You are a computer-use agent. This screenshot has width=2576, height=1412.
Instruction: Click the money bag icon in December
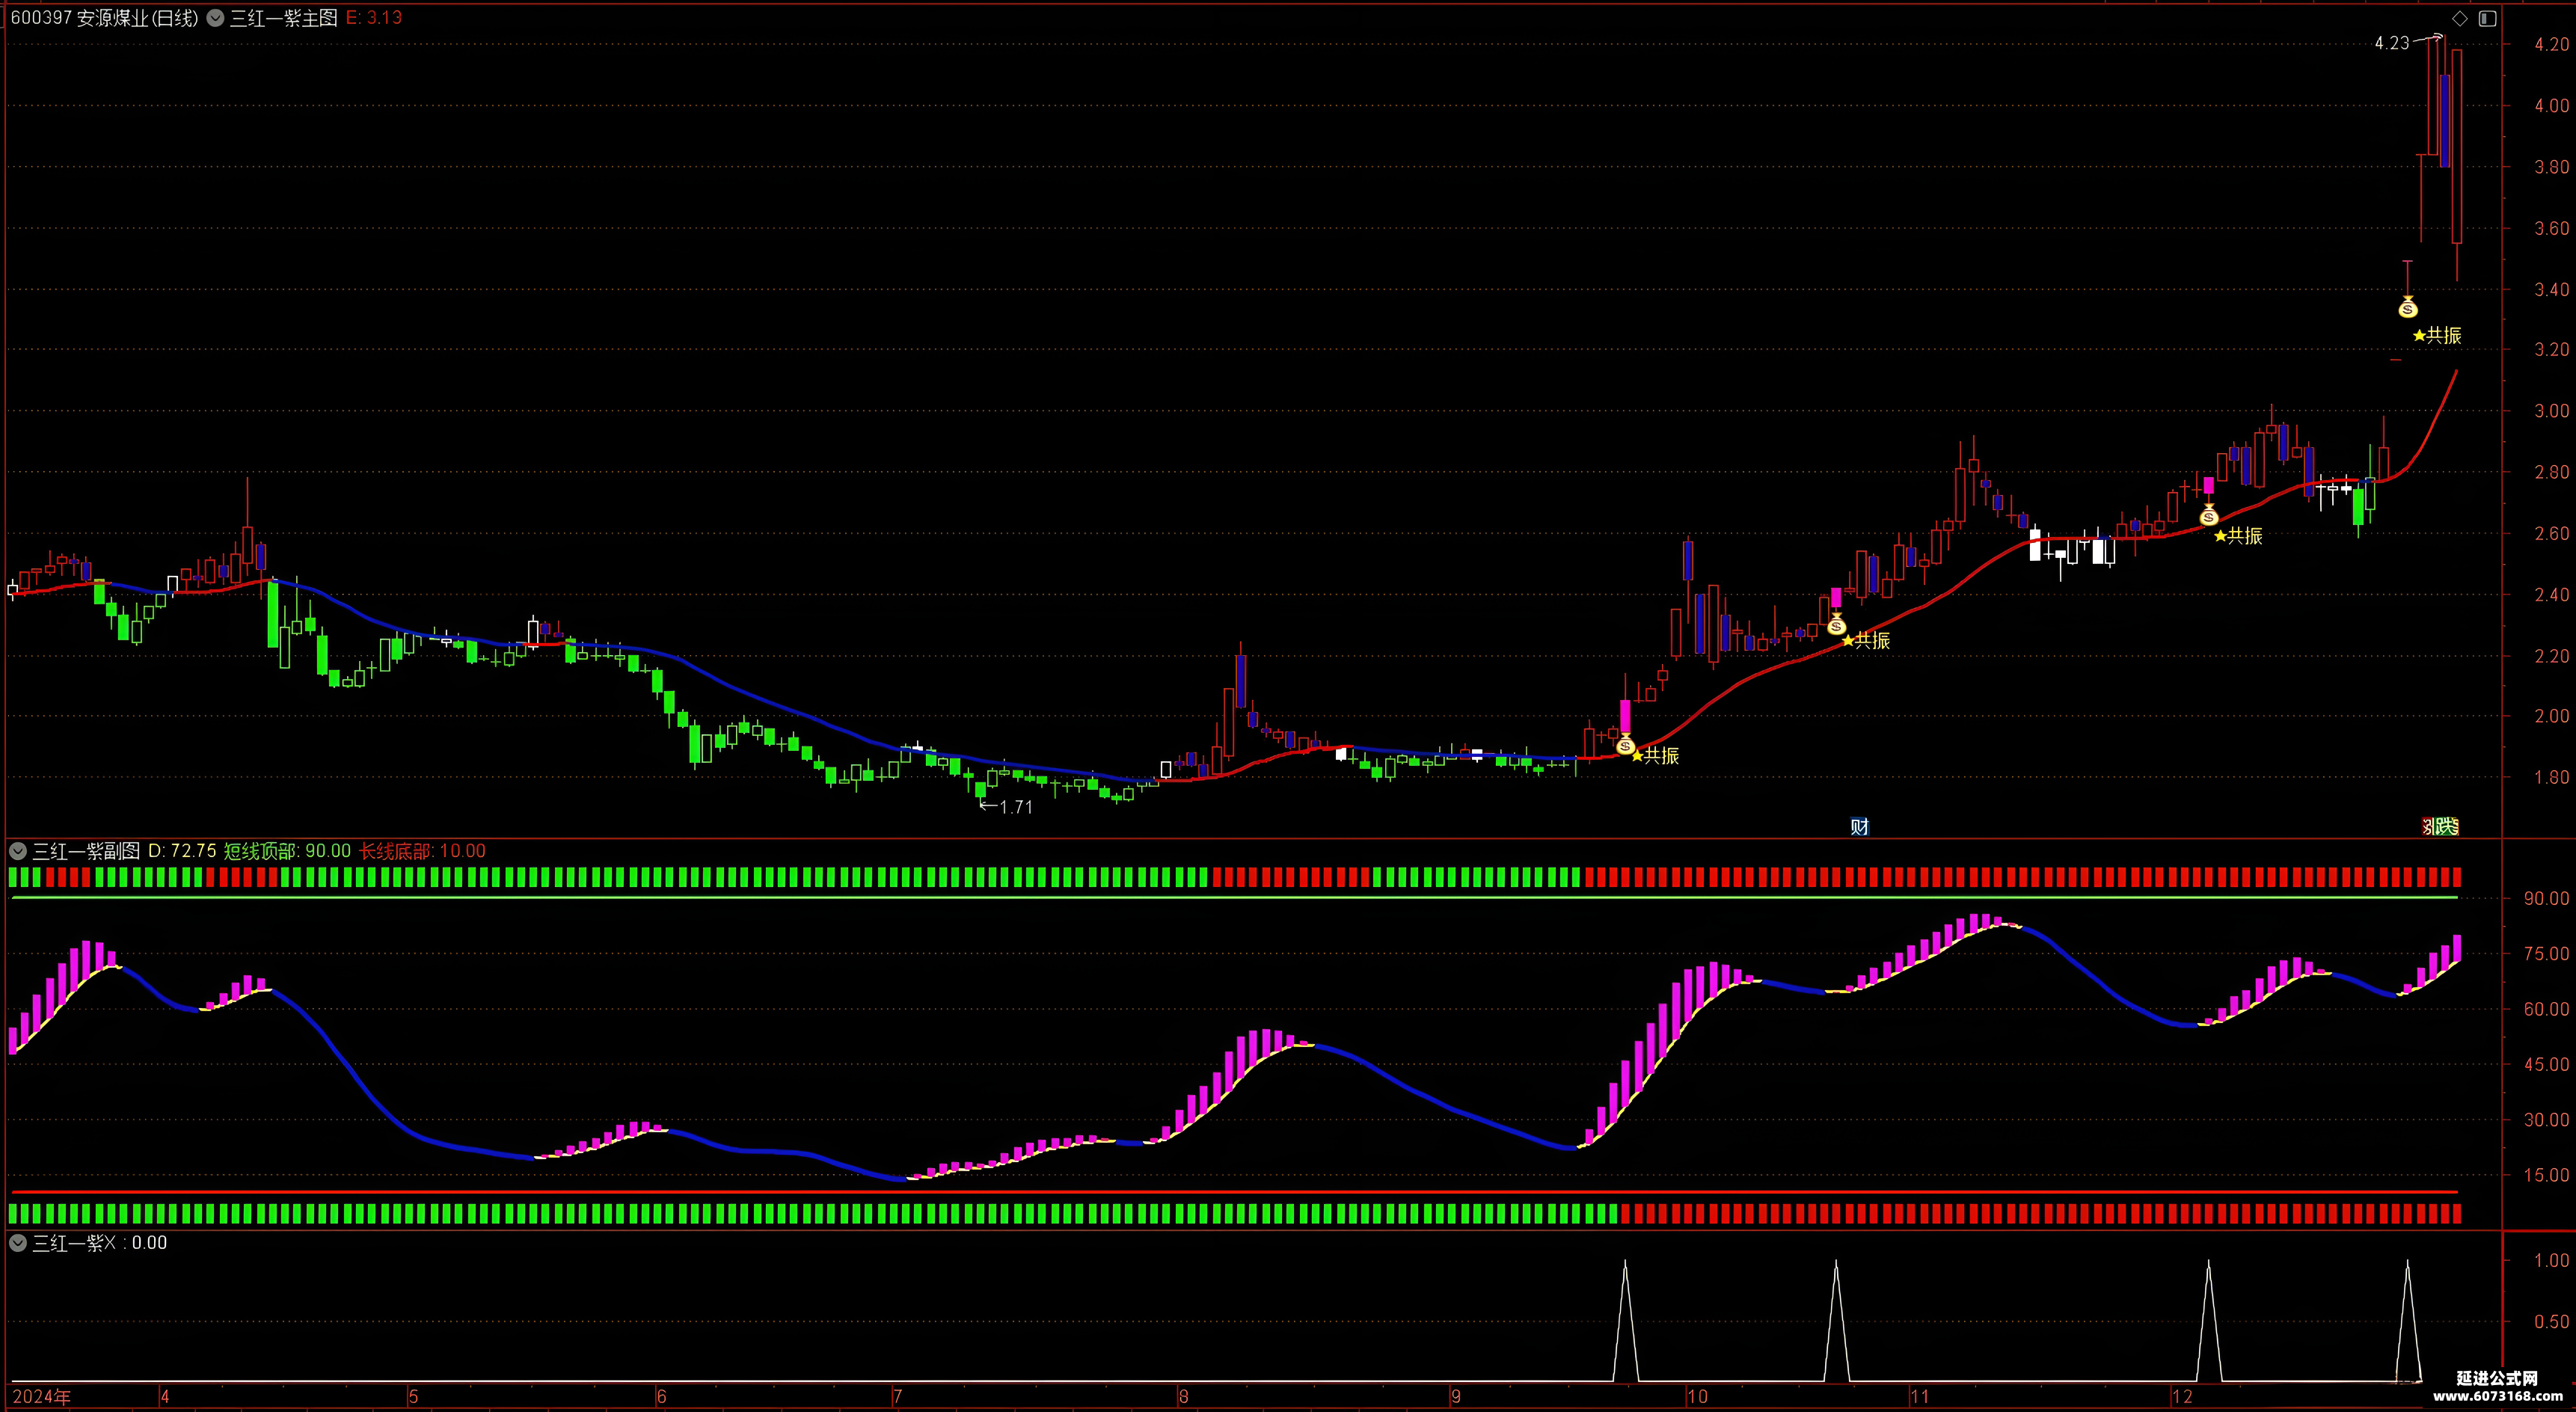point(2209,516)
